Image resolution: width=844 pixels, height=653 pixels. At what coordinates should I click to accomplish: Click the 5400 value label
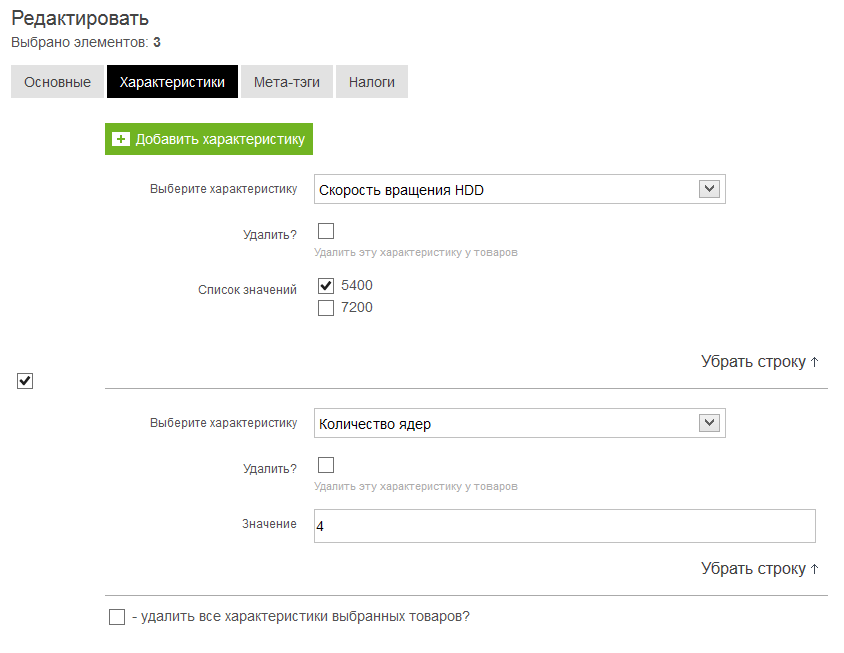357,285
